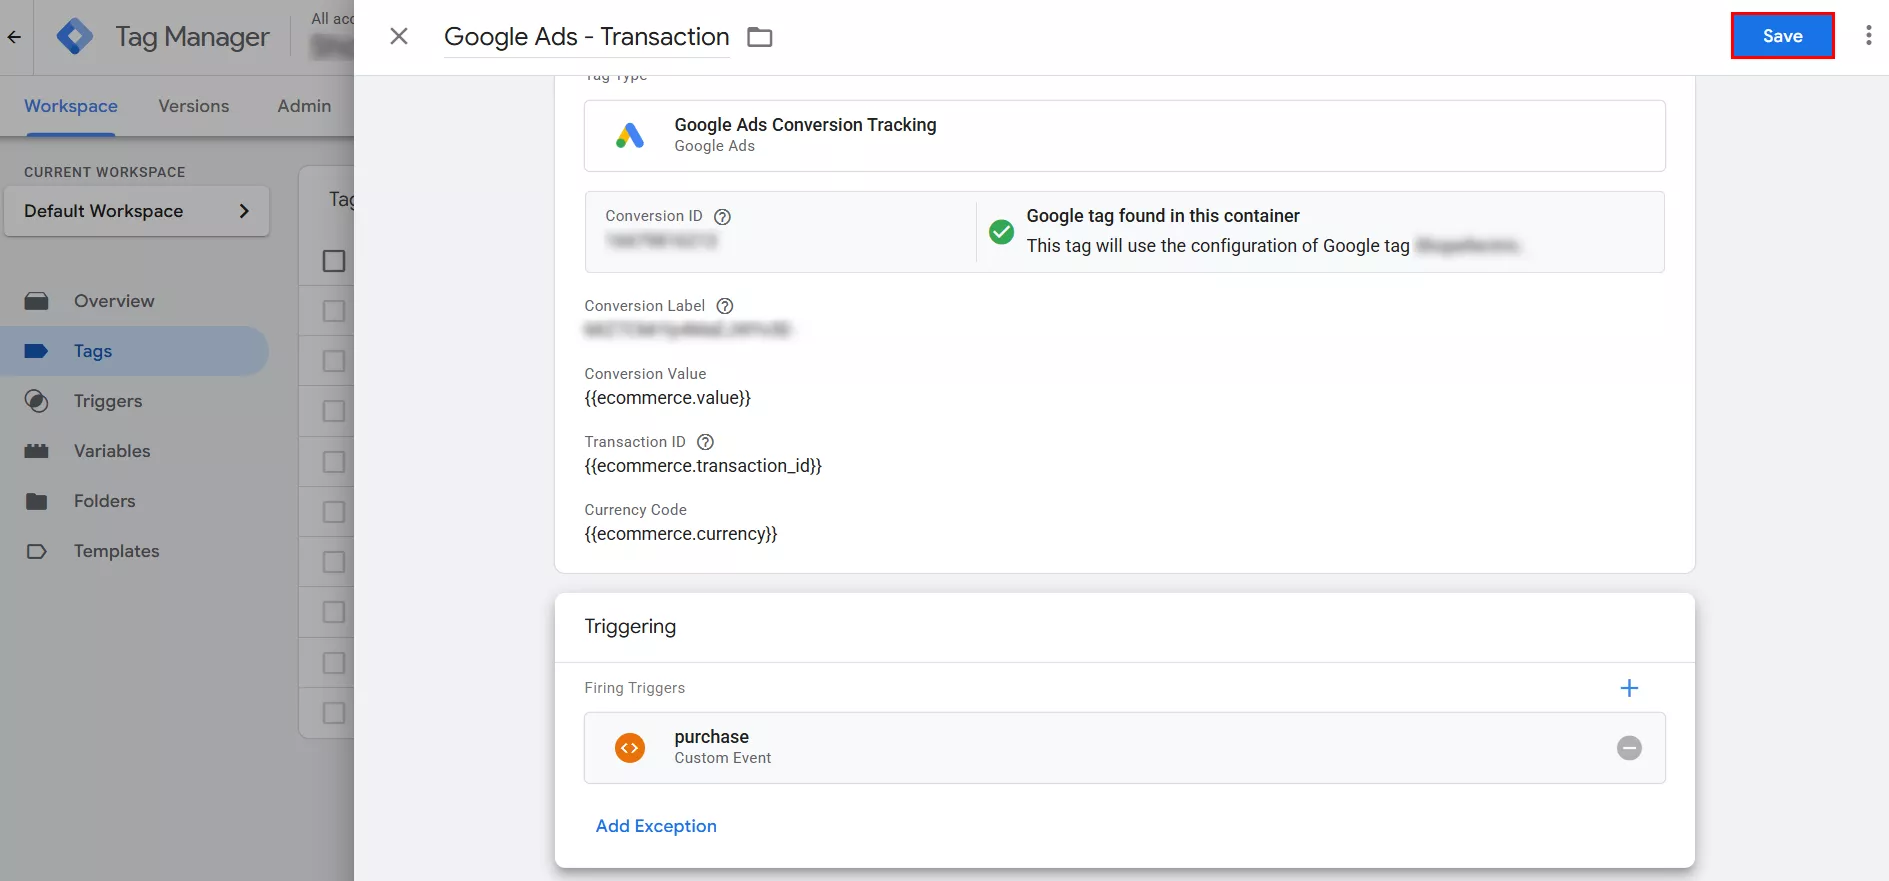
Task: Open the three-dot more actions menu
Action: point(1867,36)
